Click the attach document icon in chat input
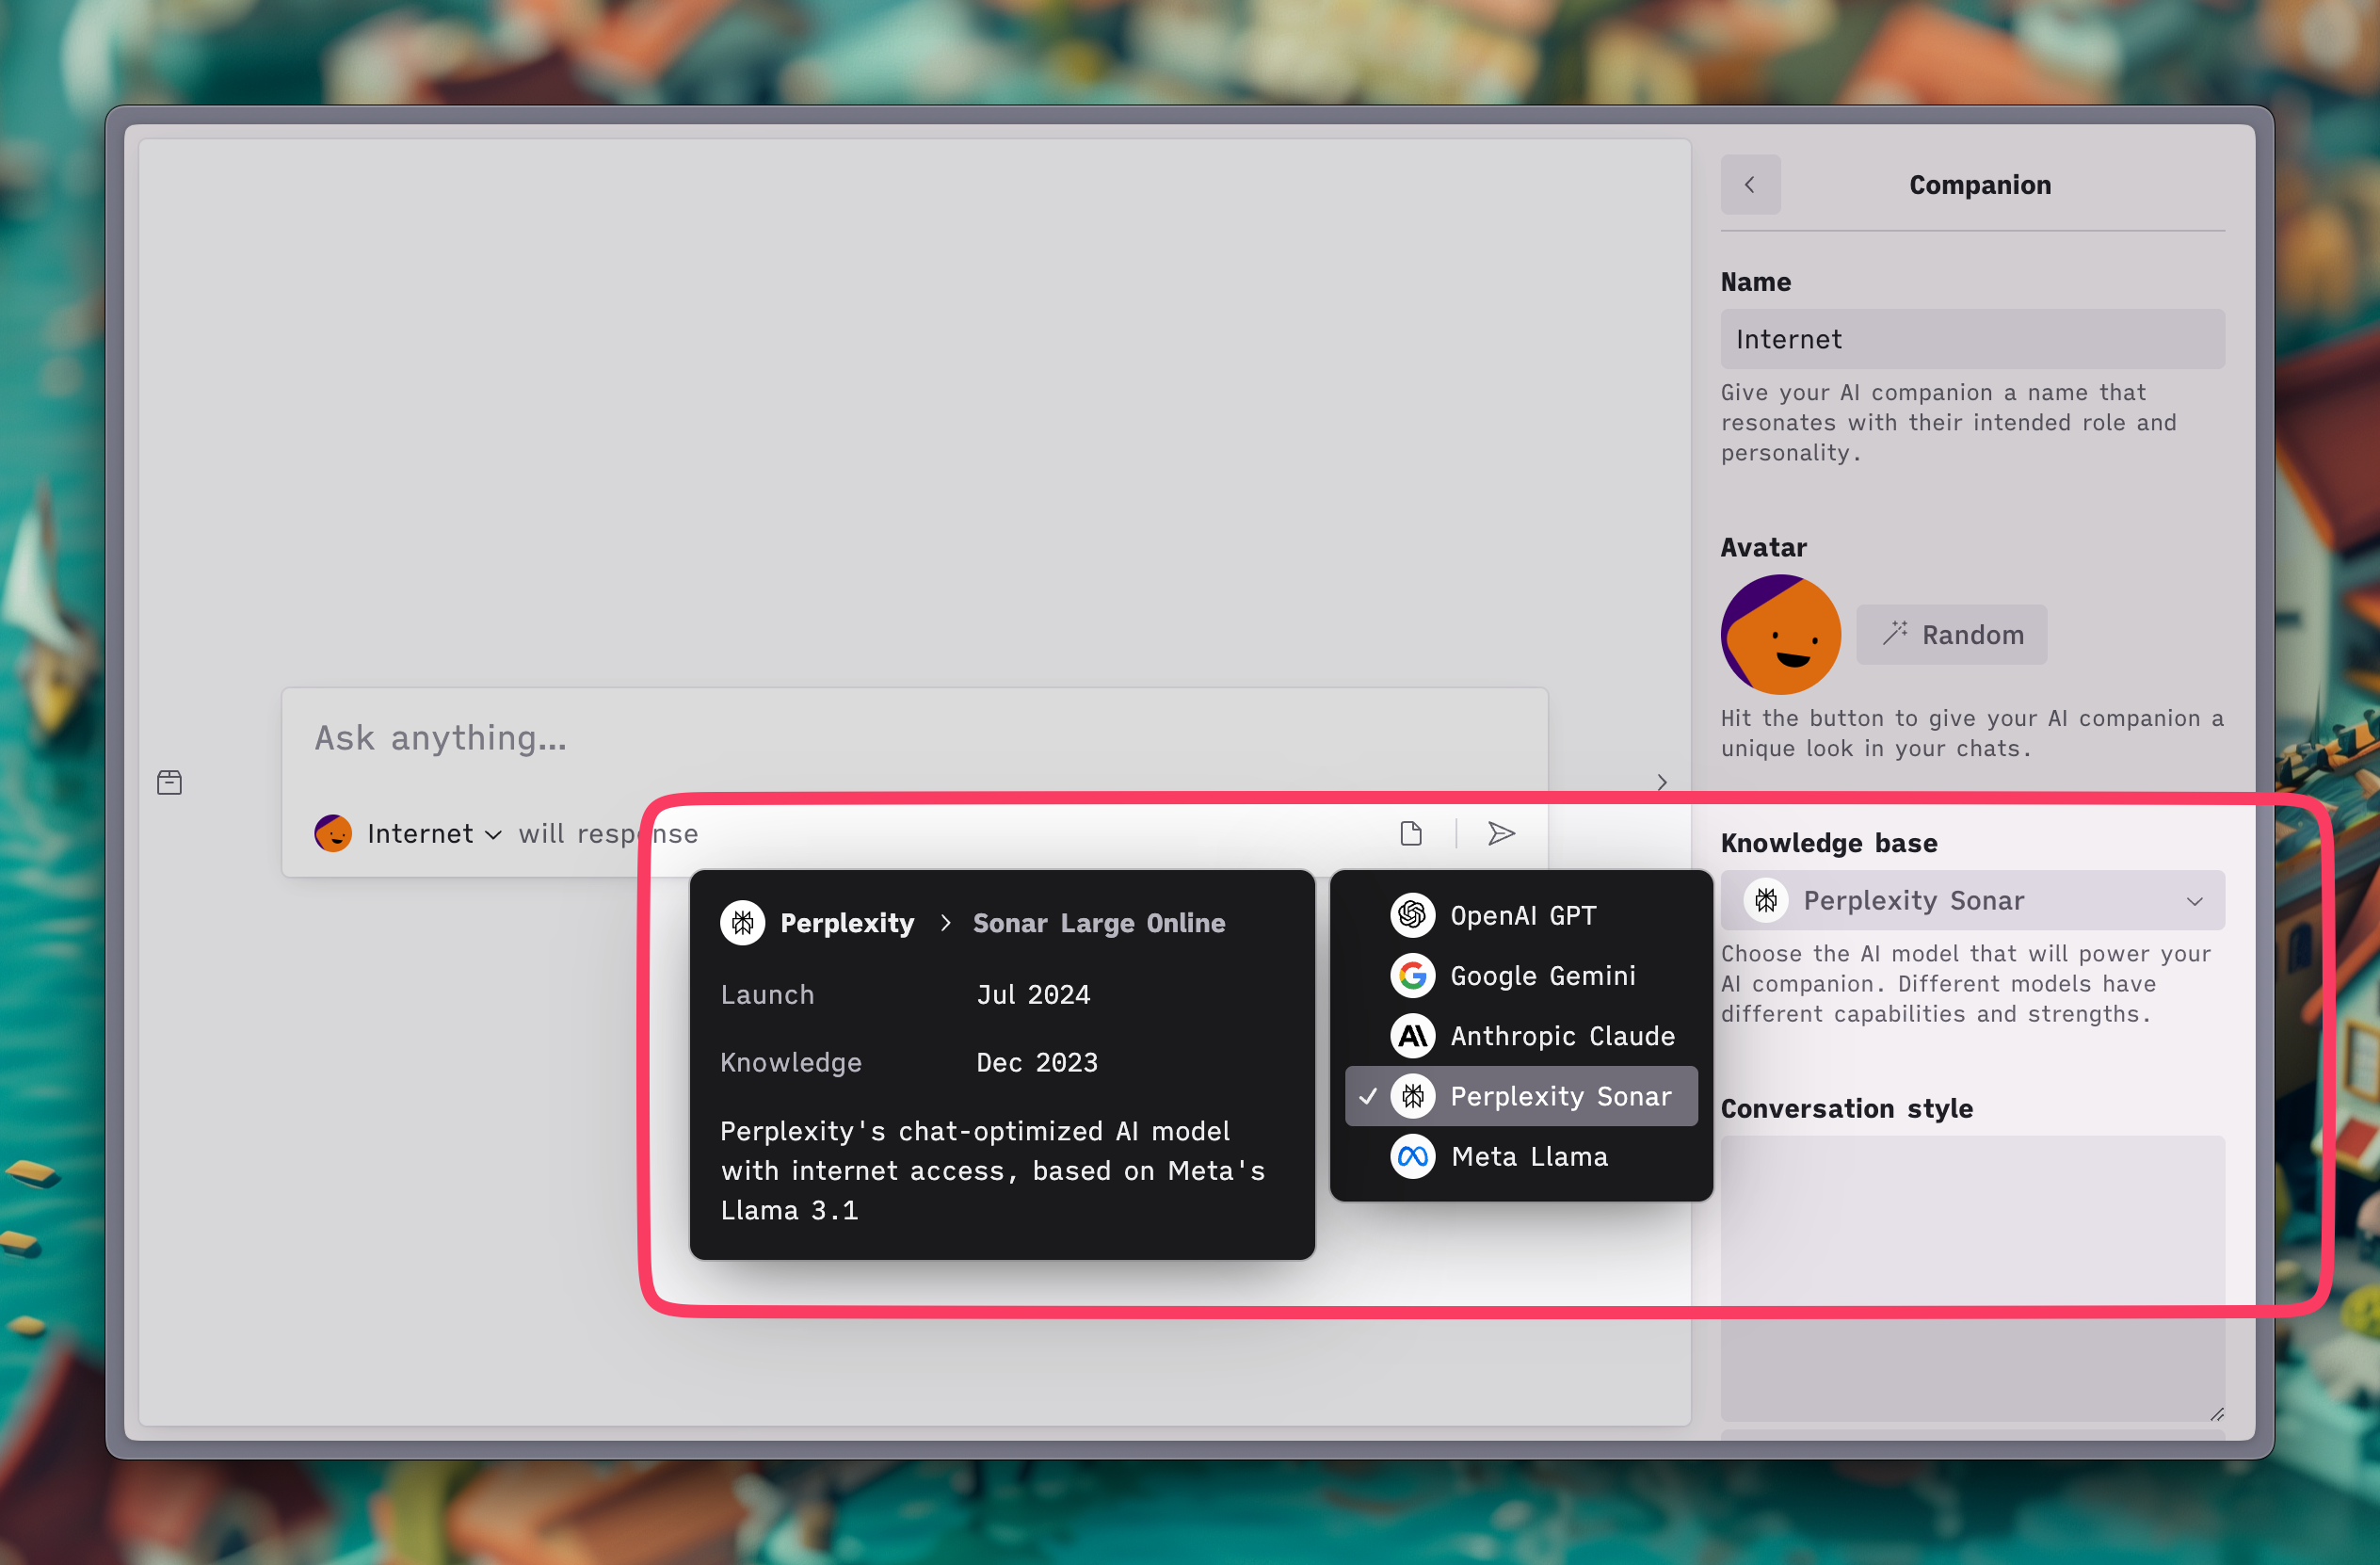 tap(1411, 833)
